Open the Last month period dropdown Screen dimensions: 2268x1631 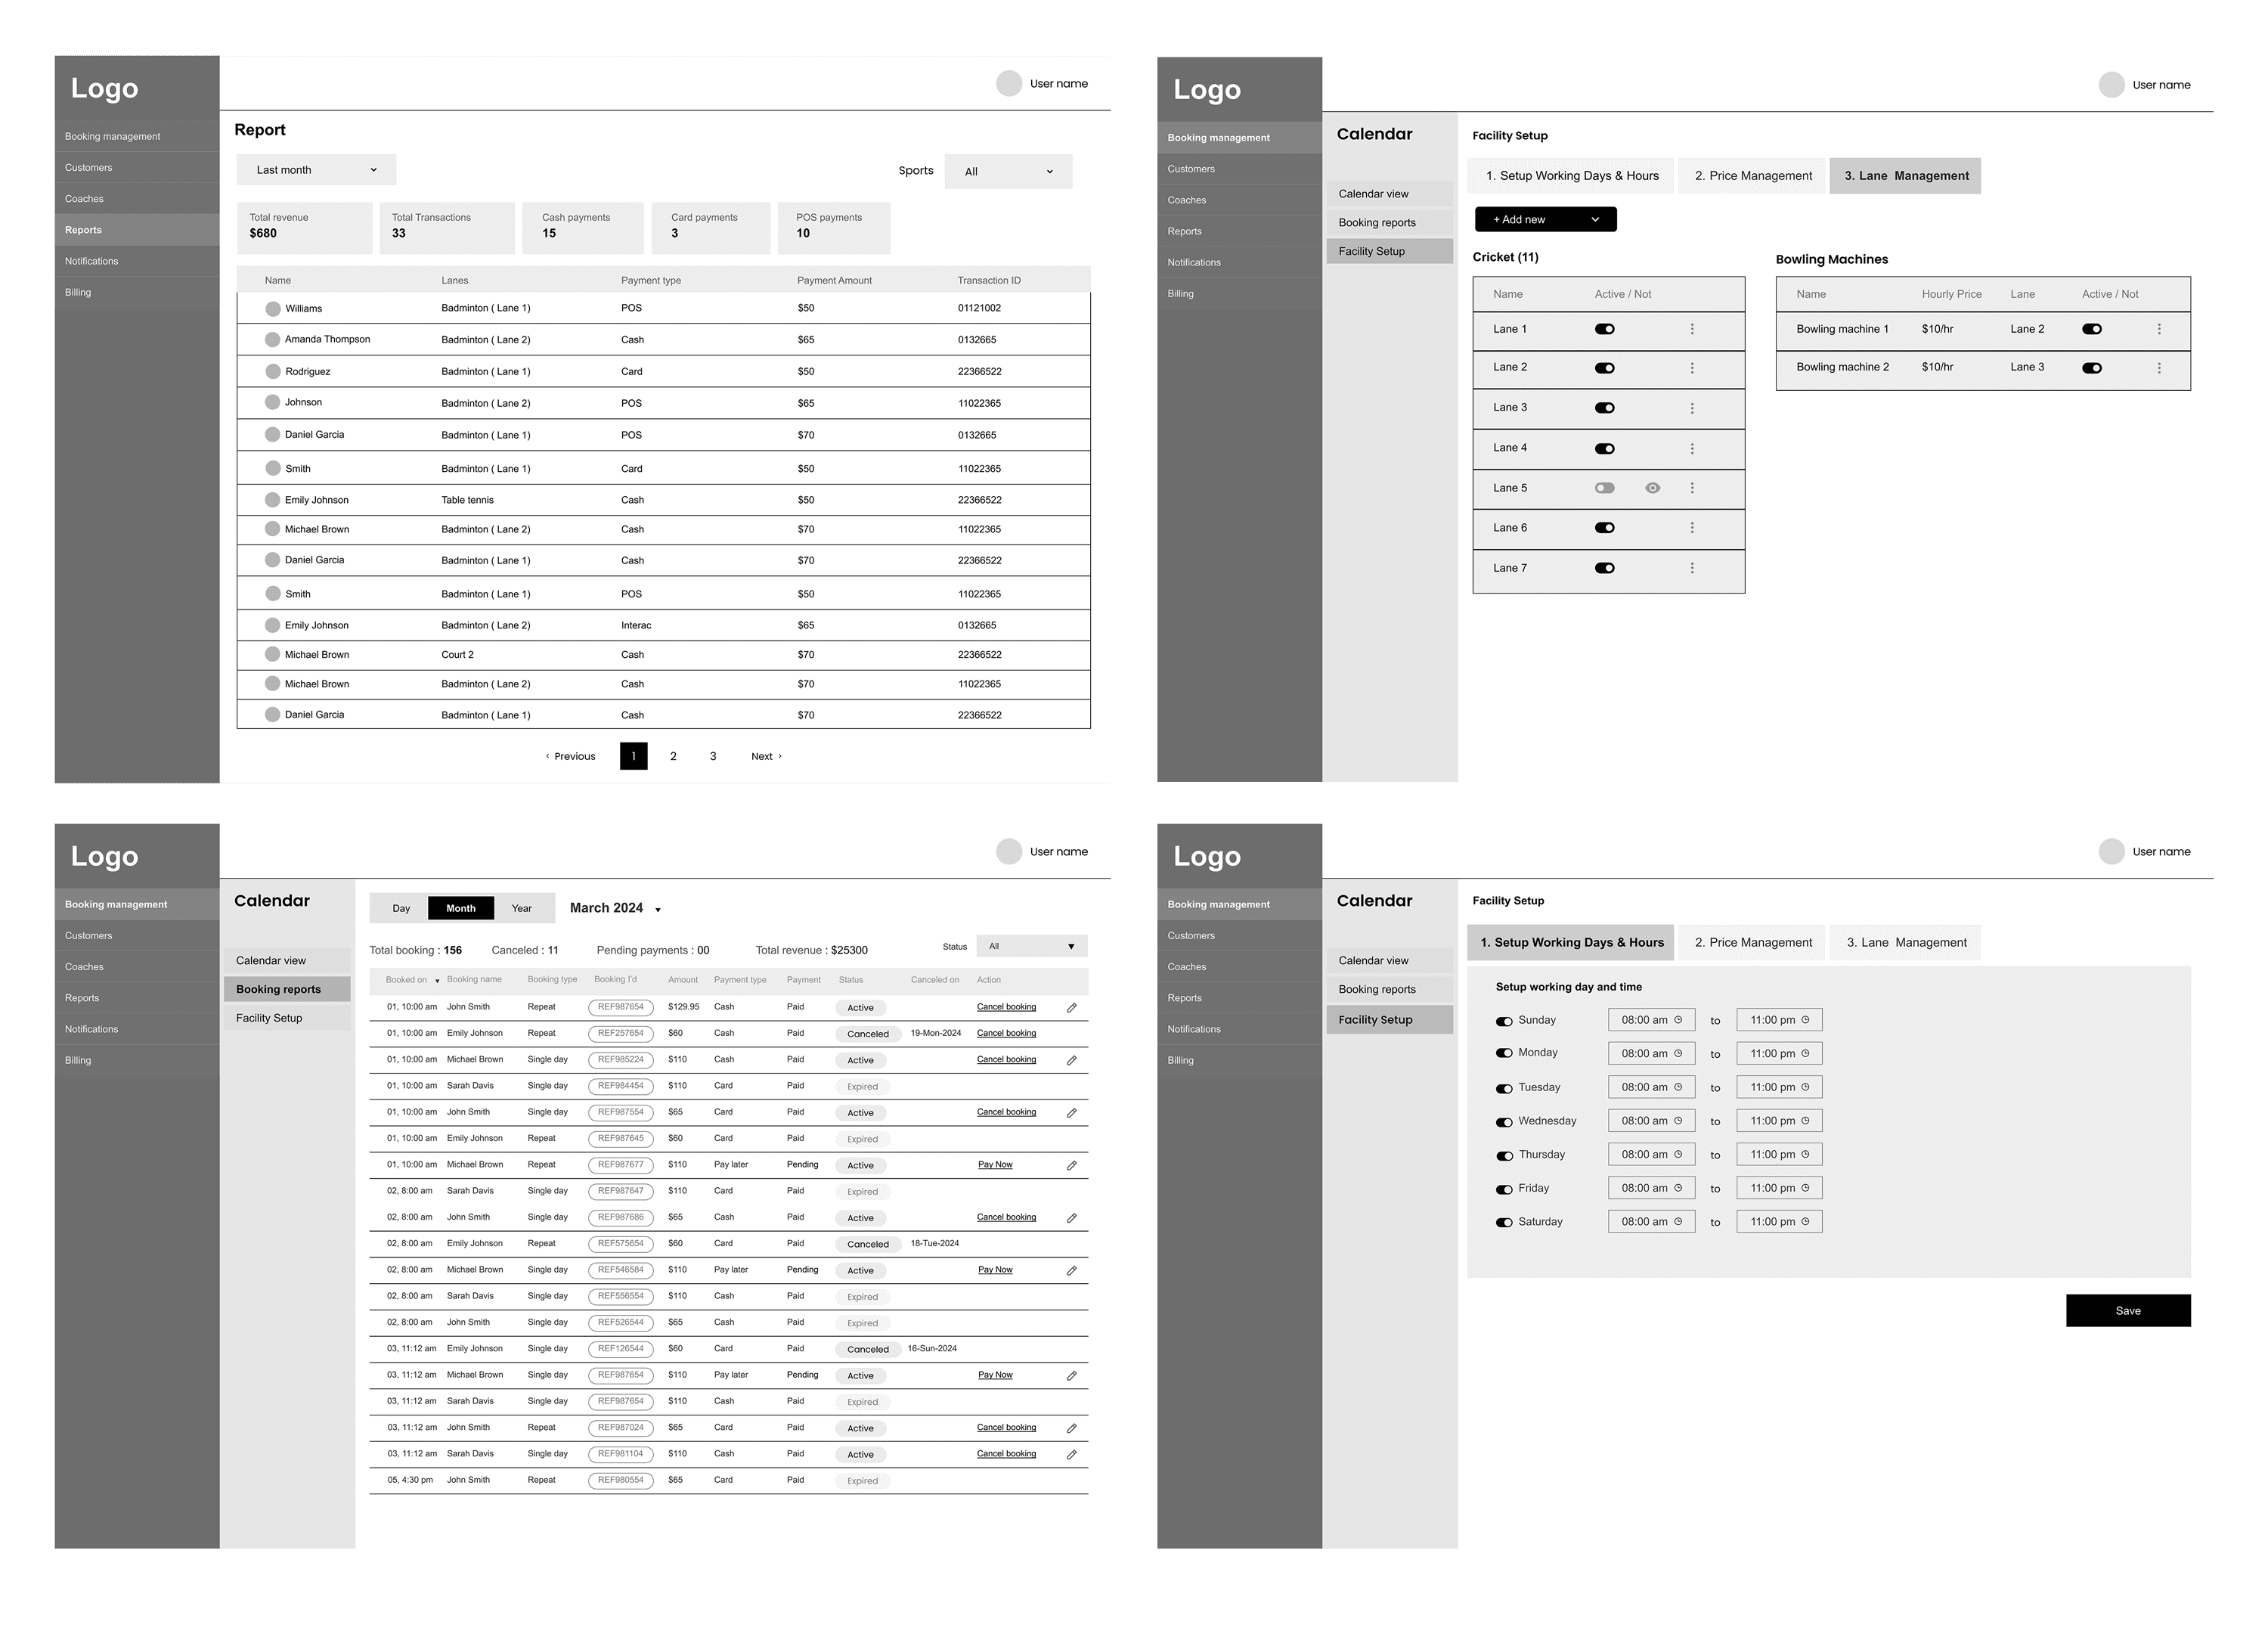coord(316,170)
